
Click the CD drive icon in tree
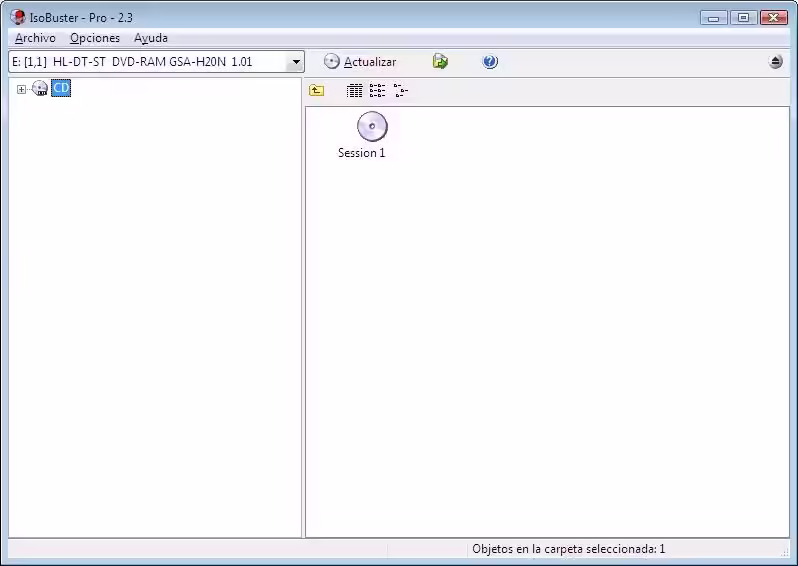pos(40,88)
